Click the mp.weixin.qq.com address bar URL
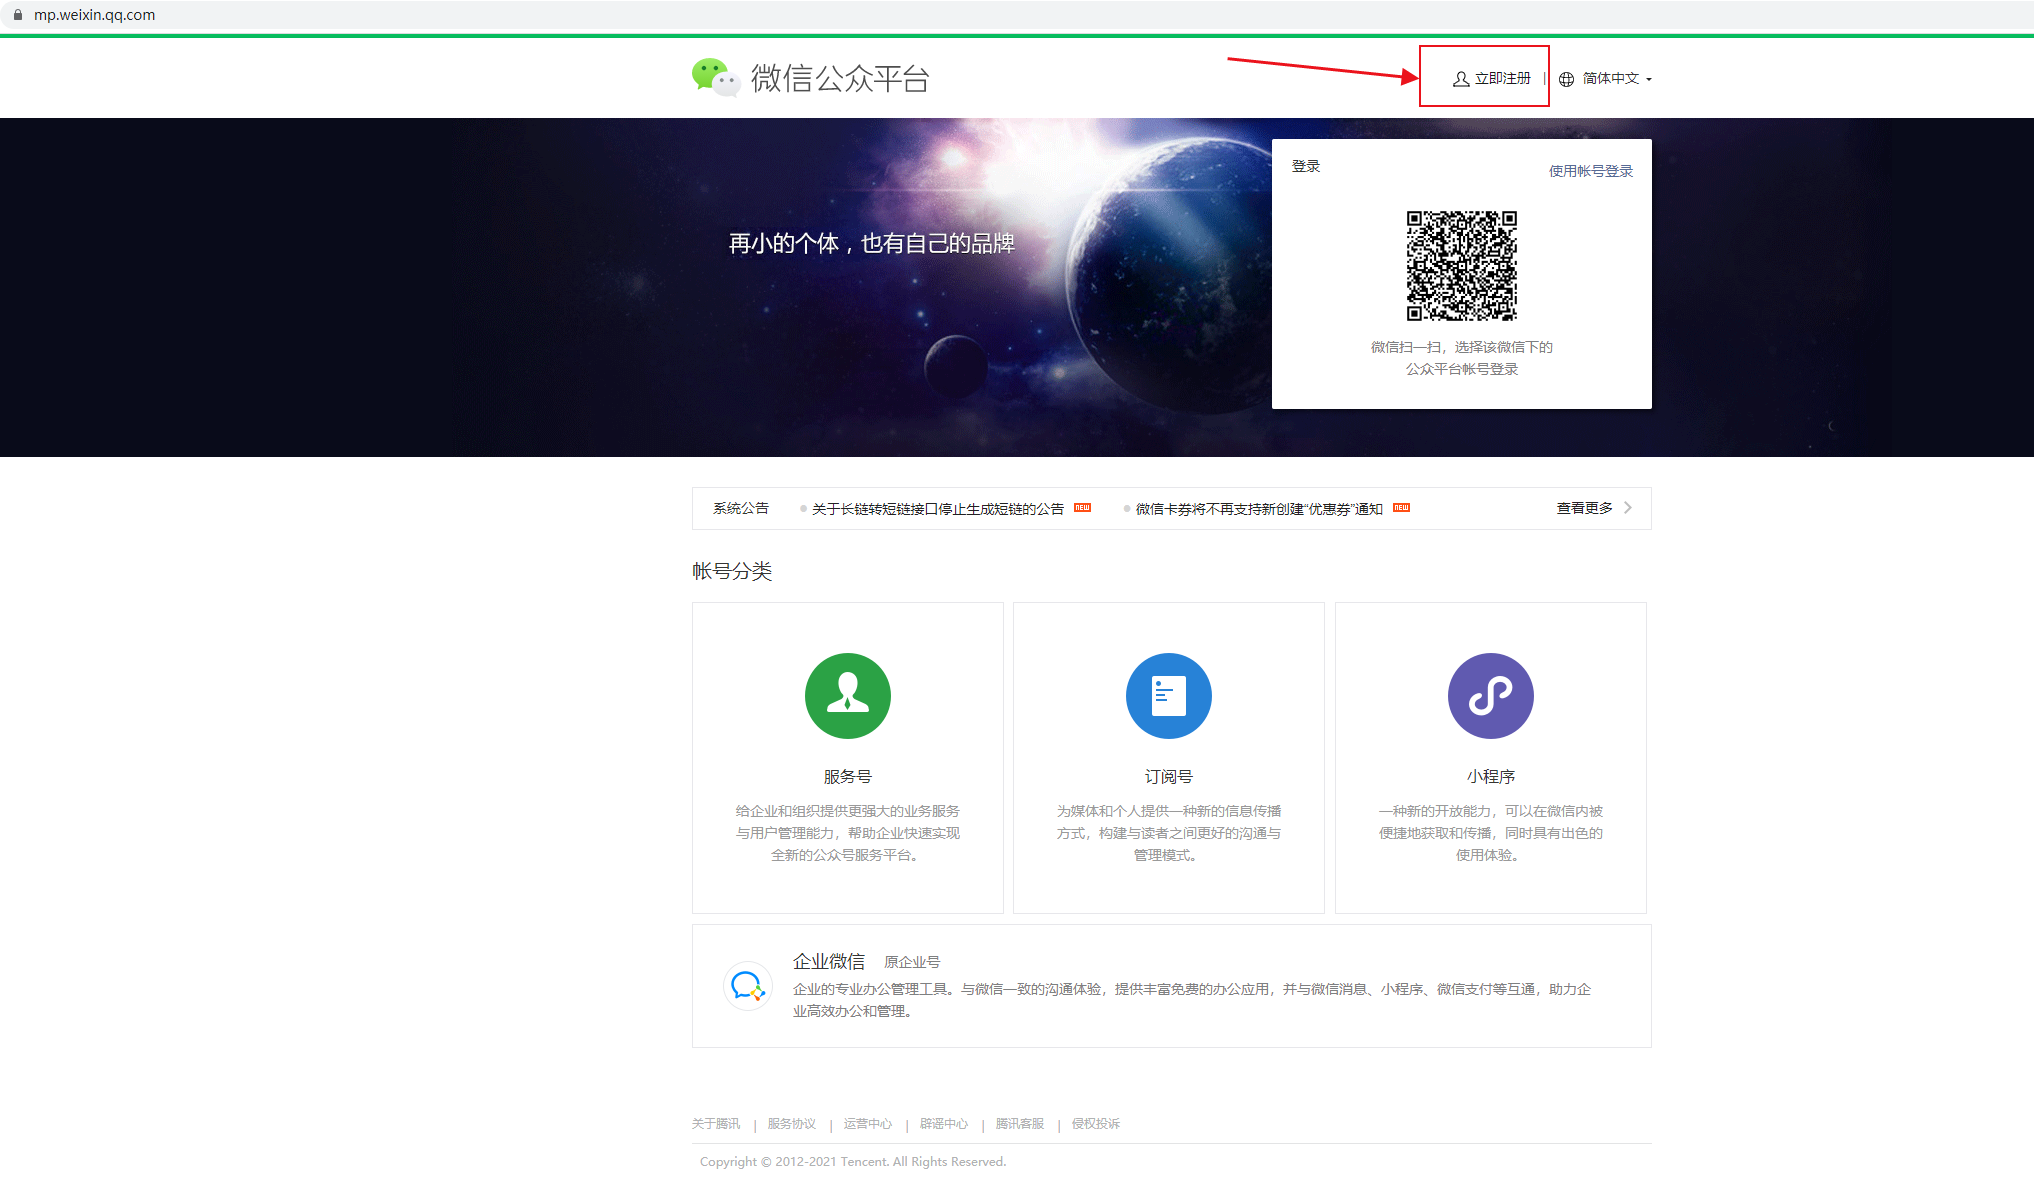This screenshot has height=1184, width=2034. point(94,15)
